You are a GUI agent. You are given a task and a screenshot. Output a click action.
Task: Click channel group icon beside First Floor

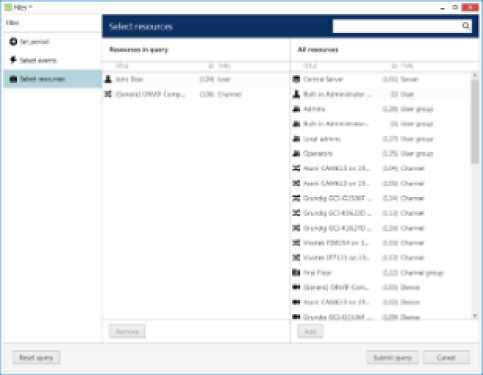296,273
